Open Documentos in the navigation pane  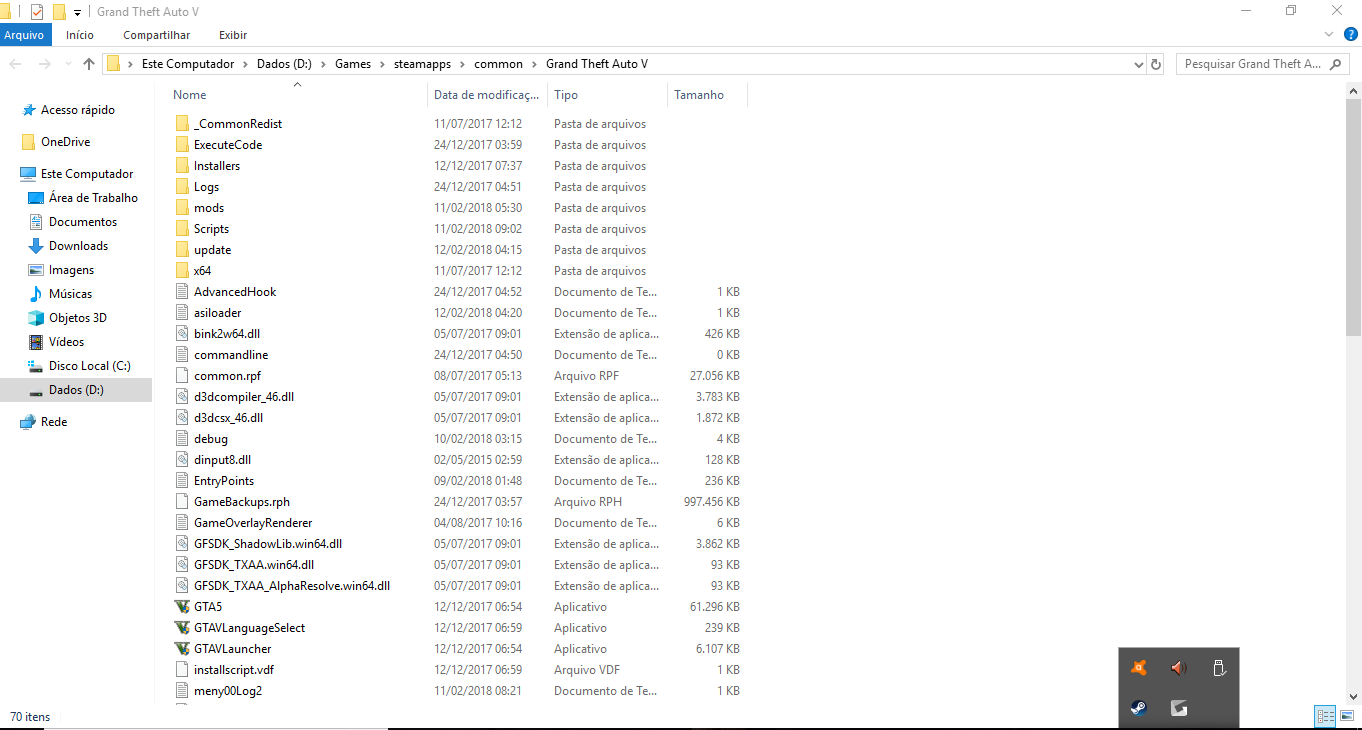coord(83,222)
